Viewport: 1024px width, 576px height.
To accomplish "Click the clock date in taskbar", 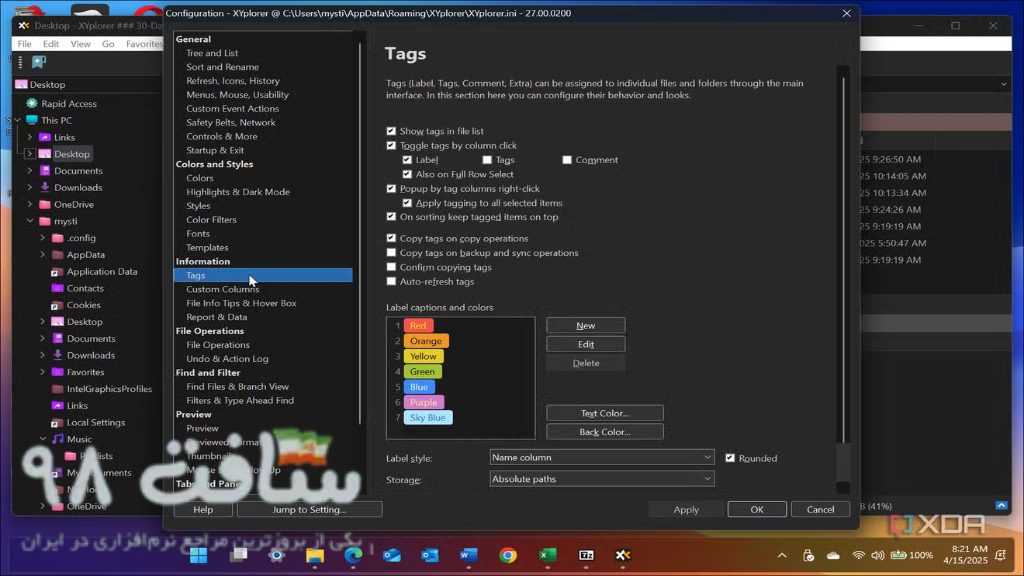I will click(x=965, y=554).
